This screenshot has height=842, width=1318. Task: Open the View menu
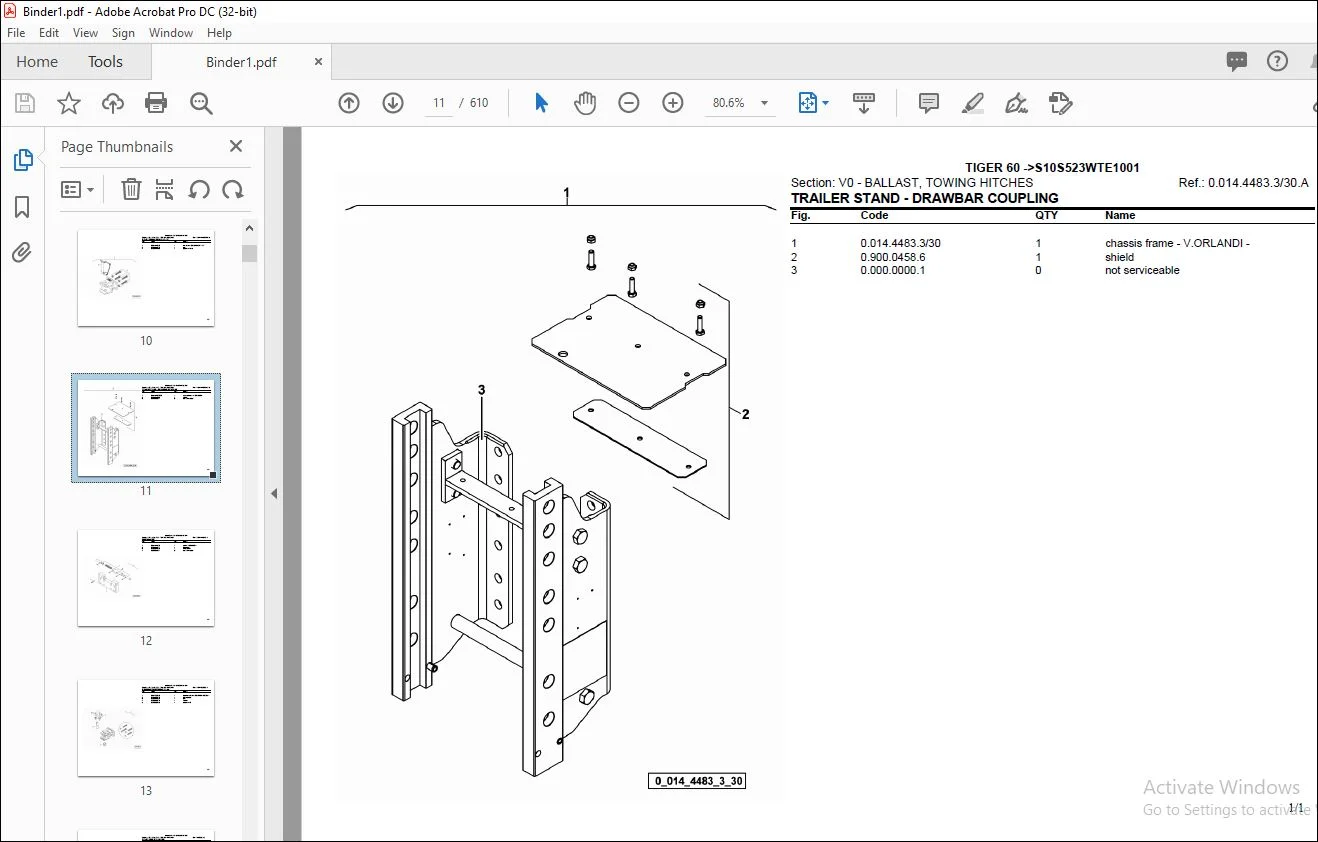point(85,33)
